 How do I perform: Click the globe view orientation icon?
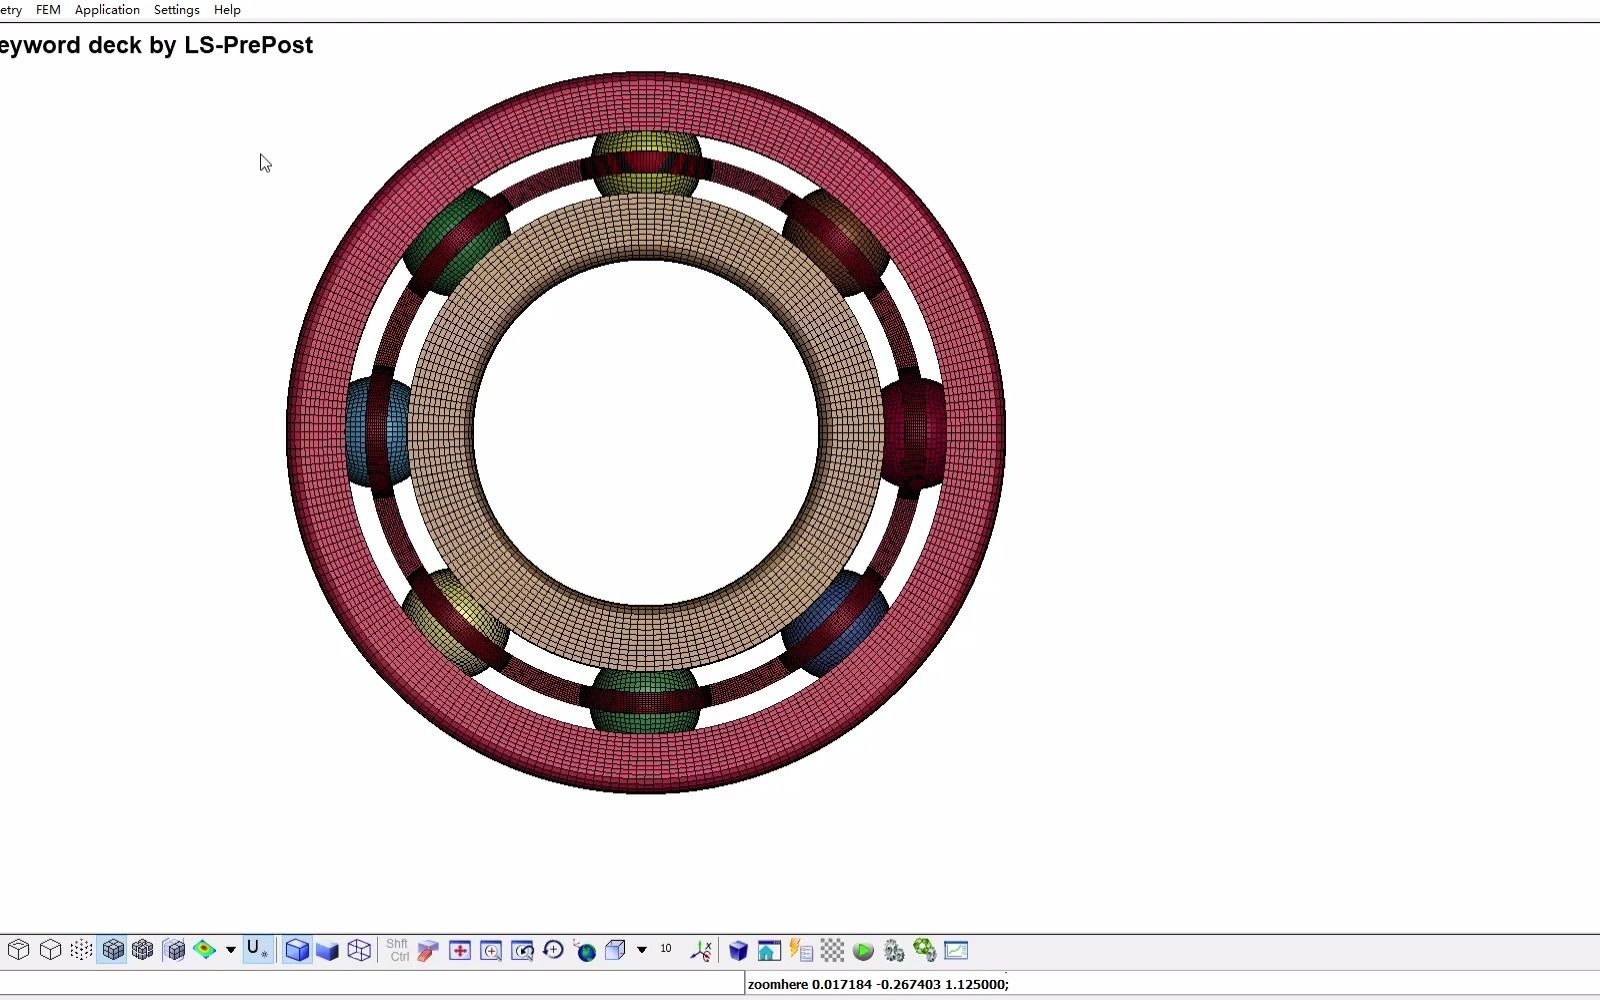[585, 950]
